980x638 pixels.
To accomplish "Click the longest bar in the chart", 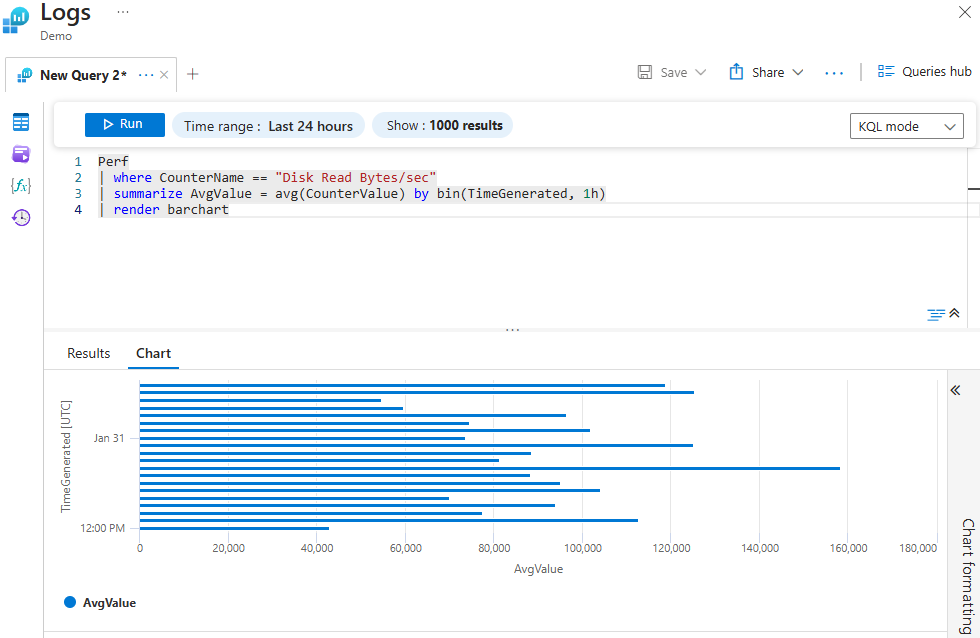I will (489, 468).
